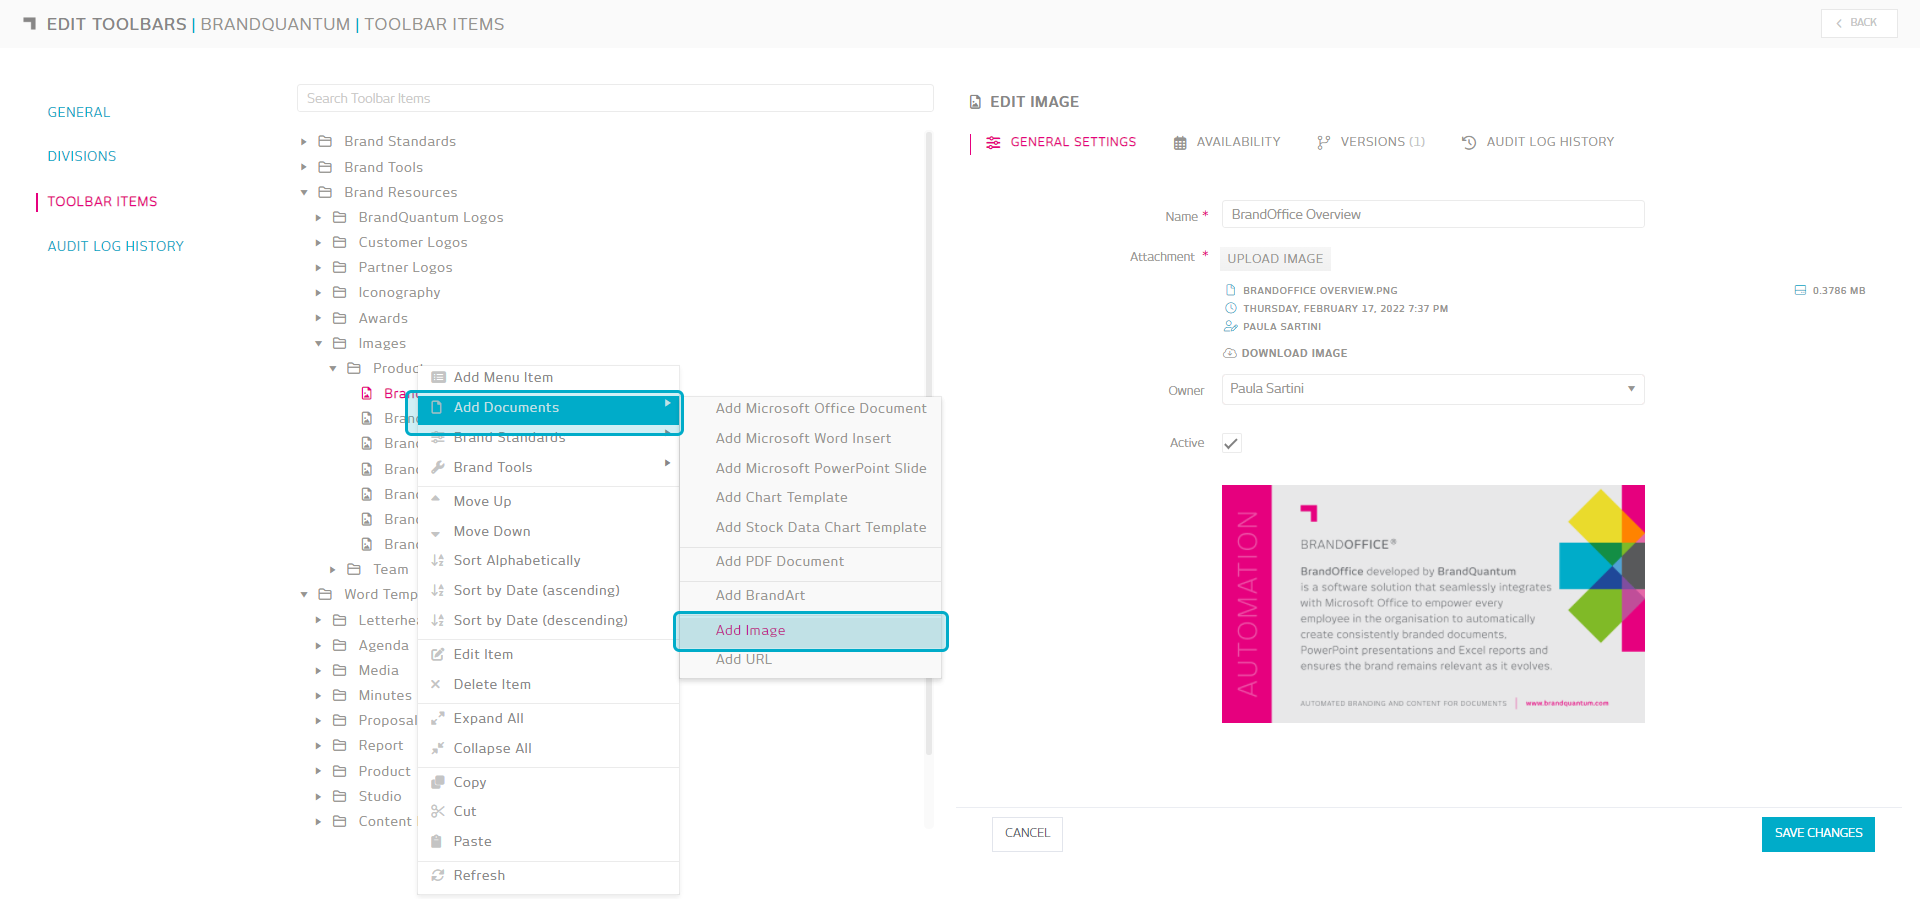
Task: Expand the Brand Standards tree node
Action: click(x=304, y=142)
